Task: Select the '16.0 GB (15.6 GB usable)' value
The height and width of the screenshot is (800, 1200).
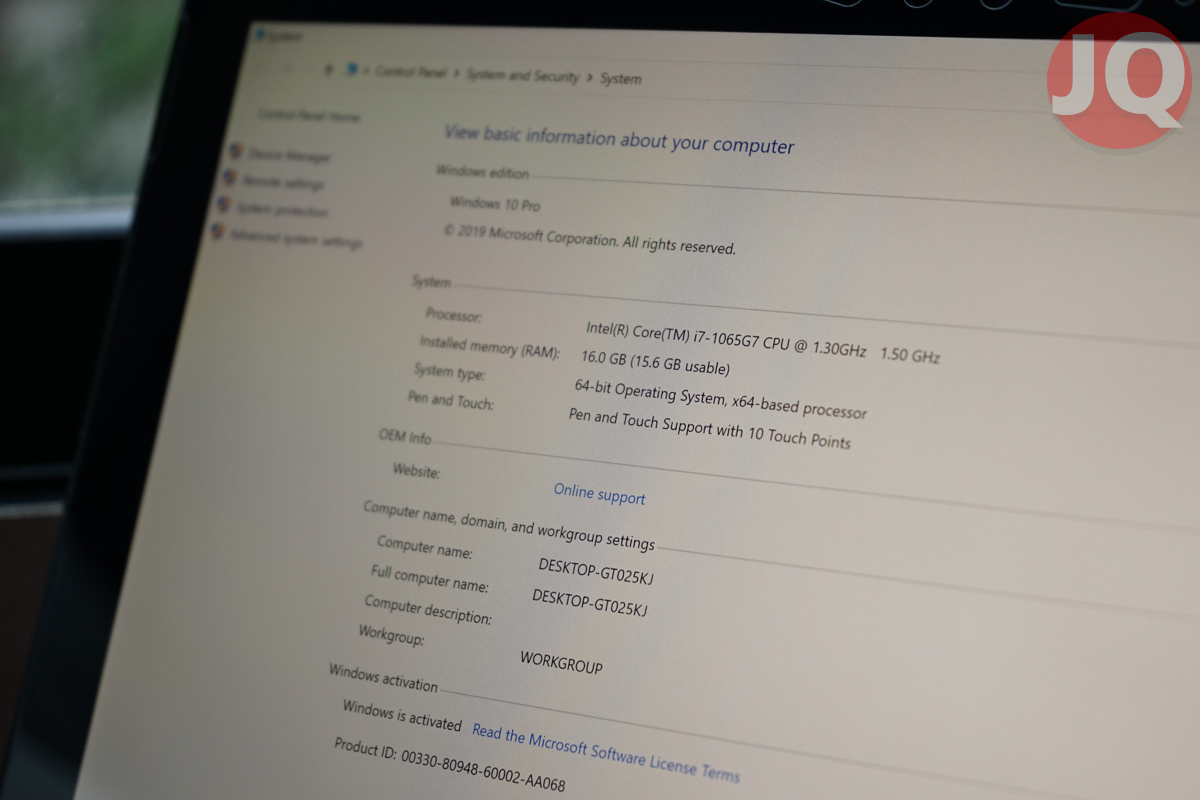Action: (655, 362)
